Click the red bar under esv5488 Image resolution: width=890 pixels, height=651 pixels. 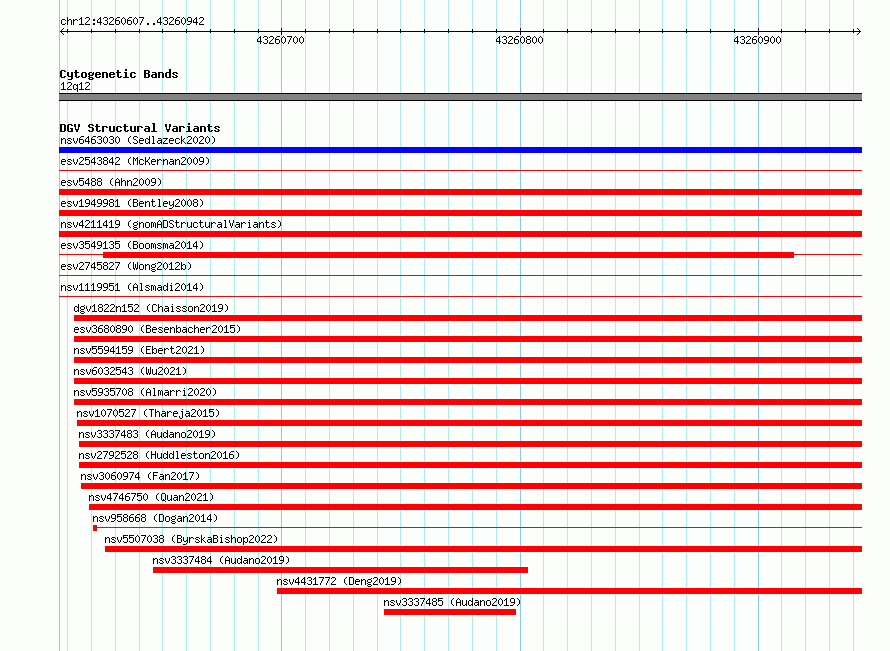tap(460, 192)
